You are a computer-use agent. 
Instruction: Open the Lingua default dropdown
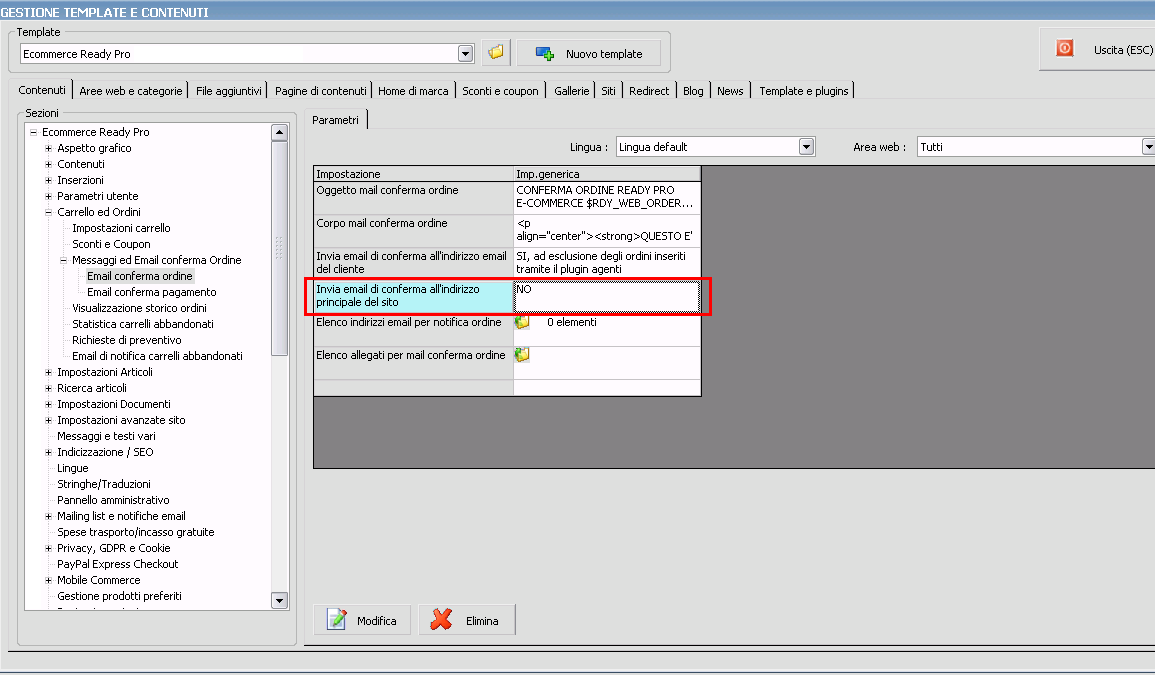tap(806, 147)
